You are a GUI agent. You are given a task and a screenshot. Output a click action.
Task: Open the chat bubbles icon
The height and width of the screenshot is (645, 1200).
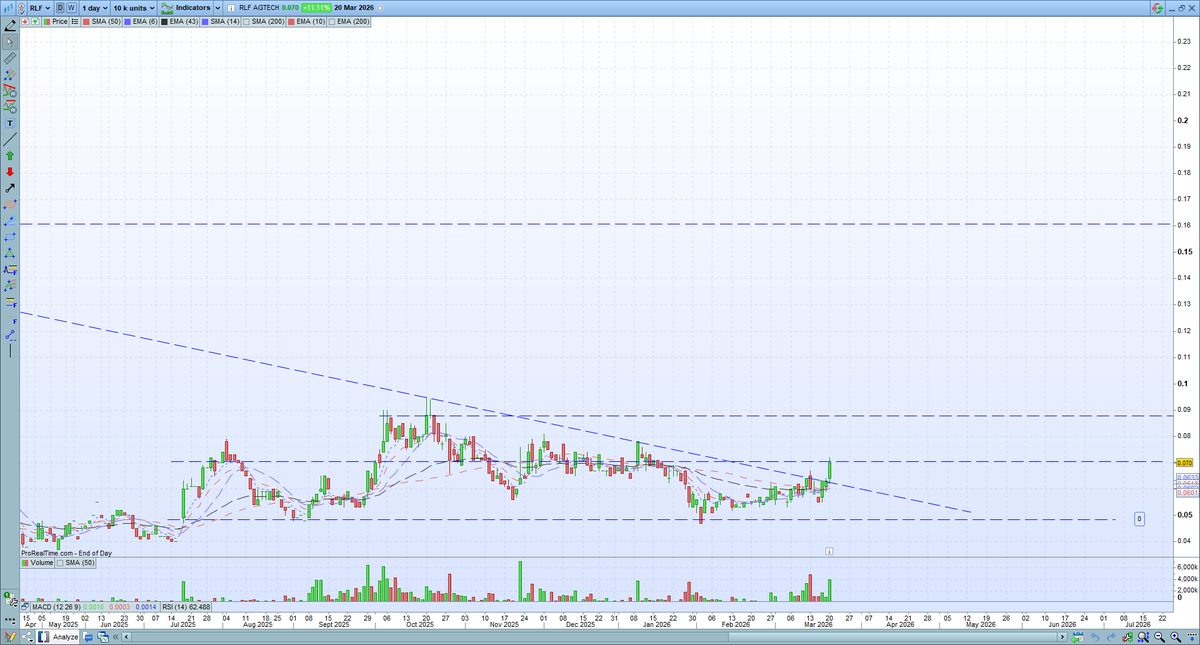tap(88, 637)
